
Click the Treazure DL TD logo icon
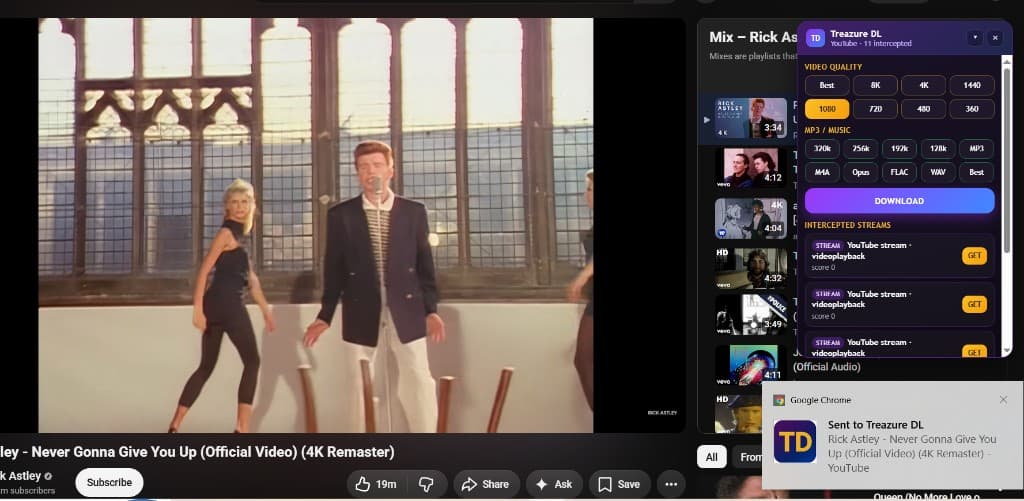pos(815,38)
